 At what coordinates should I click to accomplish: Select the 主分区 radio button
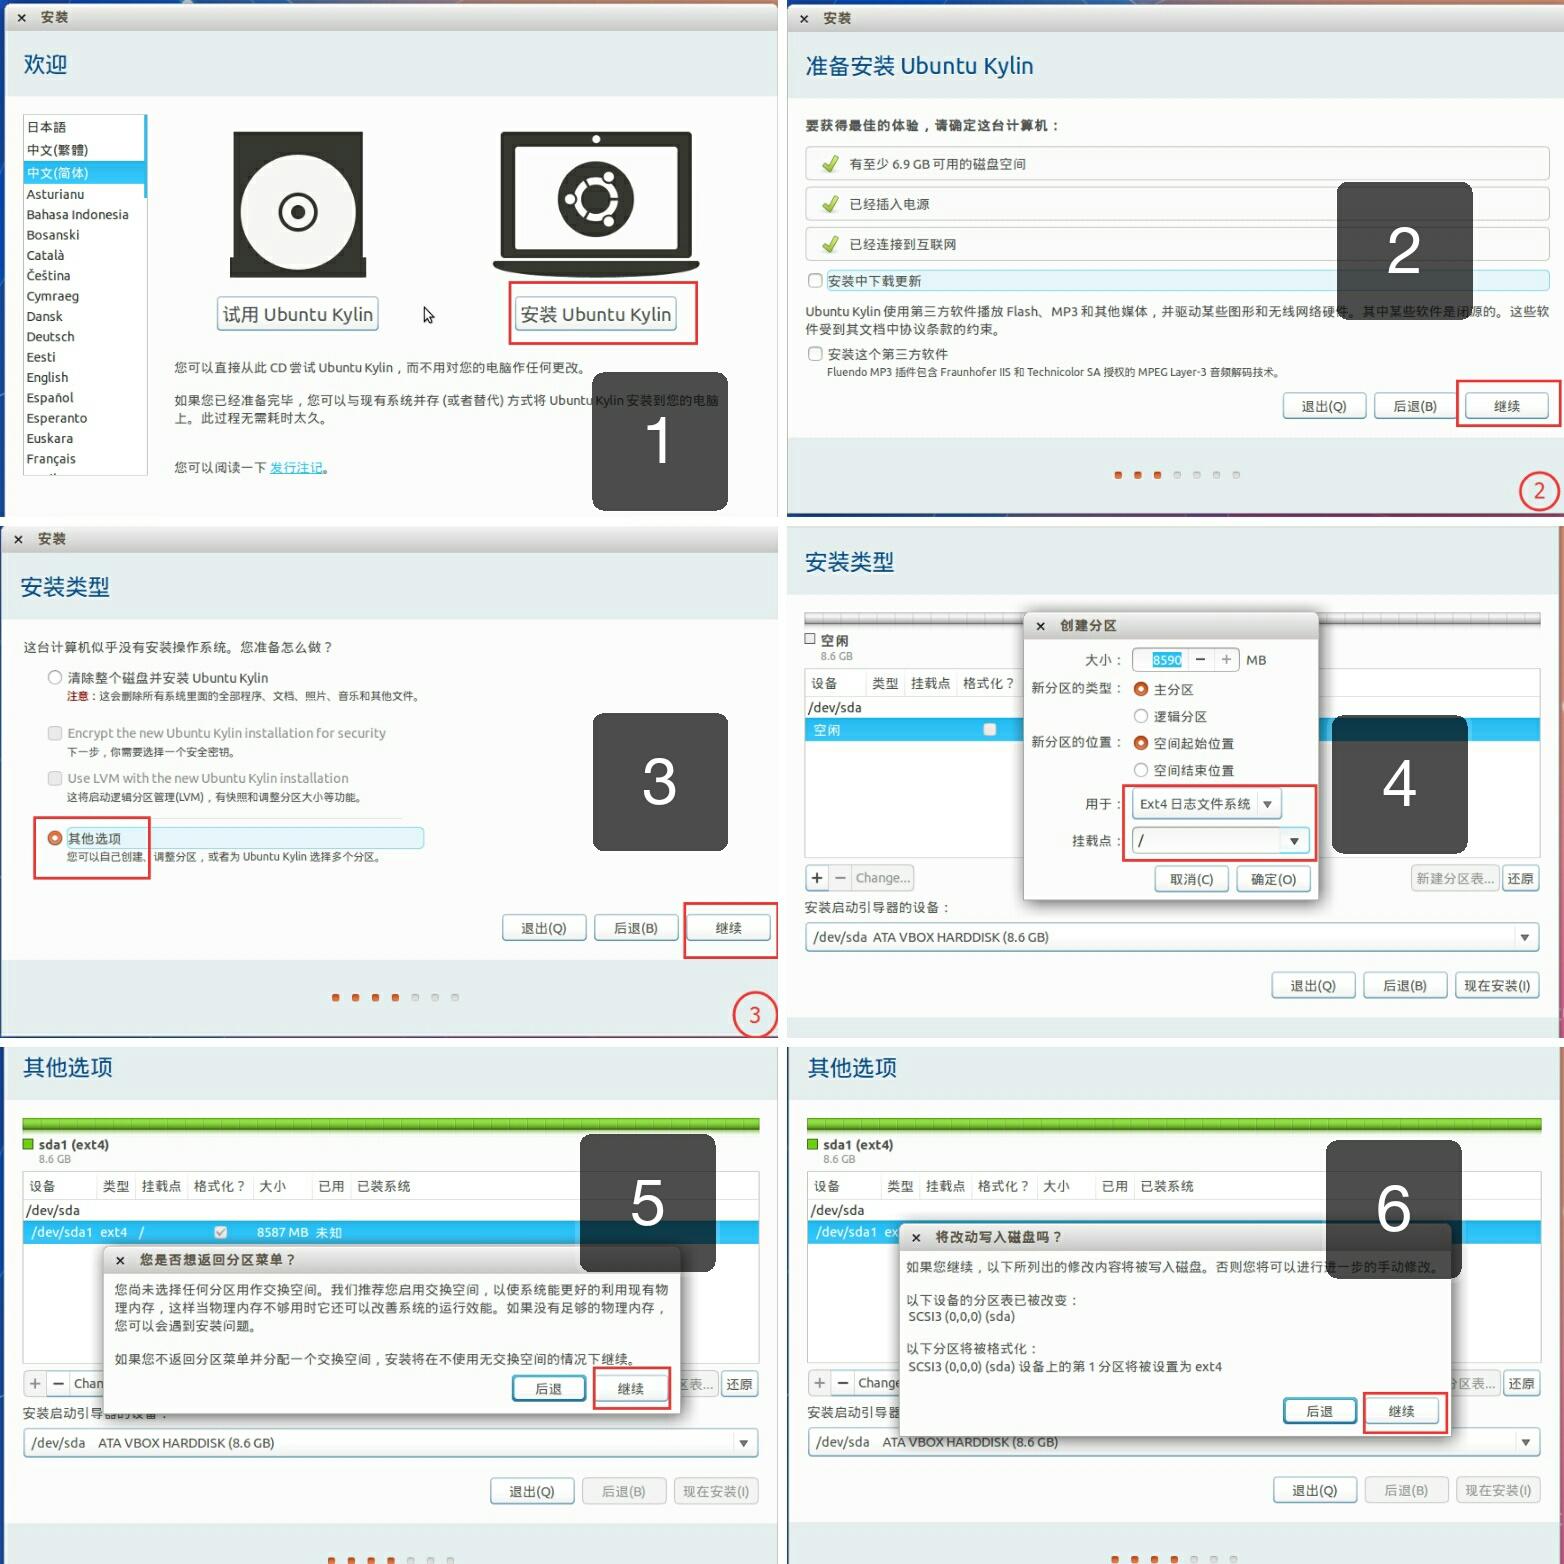1141,689
